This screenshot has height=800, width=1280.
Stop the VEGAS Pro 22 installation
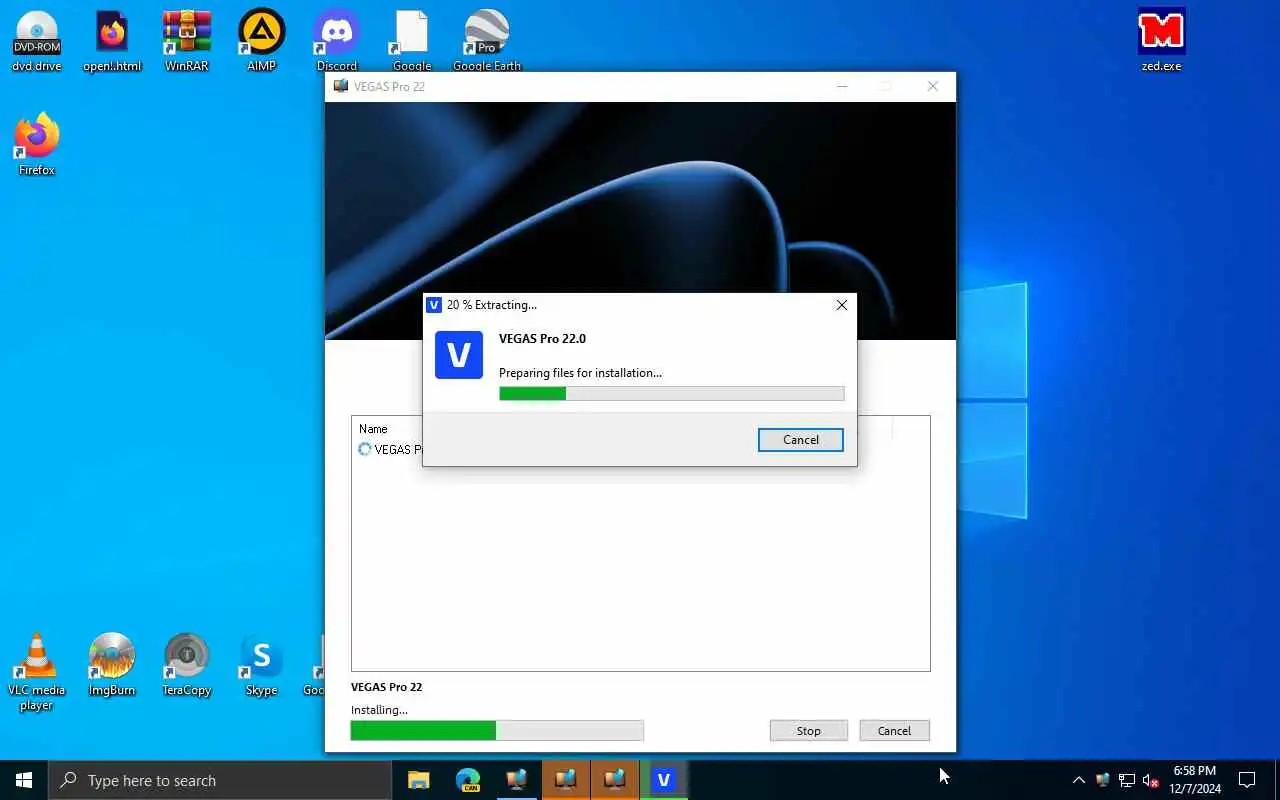[x=808, y=731]
